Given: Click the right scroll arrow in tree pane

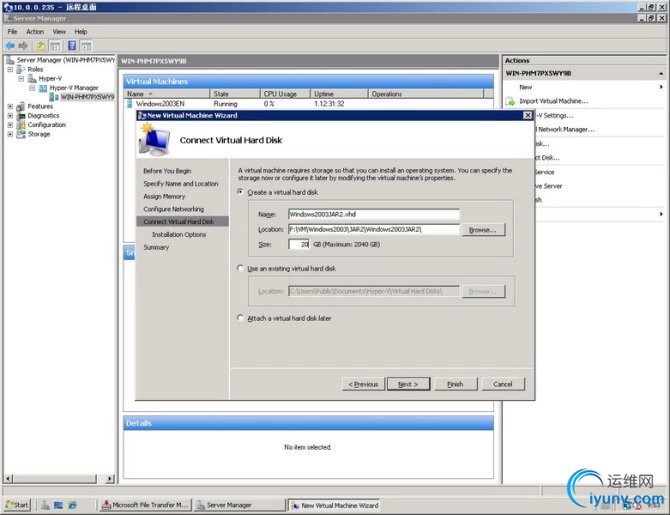Looking at the screenshot, I should tap(110, 479).
